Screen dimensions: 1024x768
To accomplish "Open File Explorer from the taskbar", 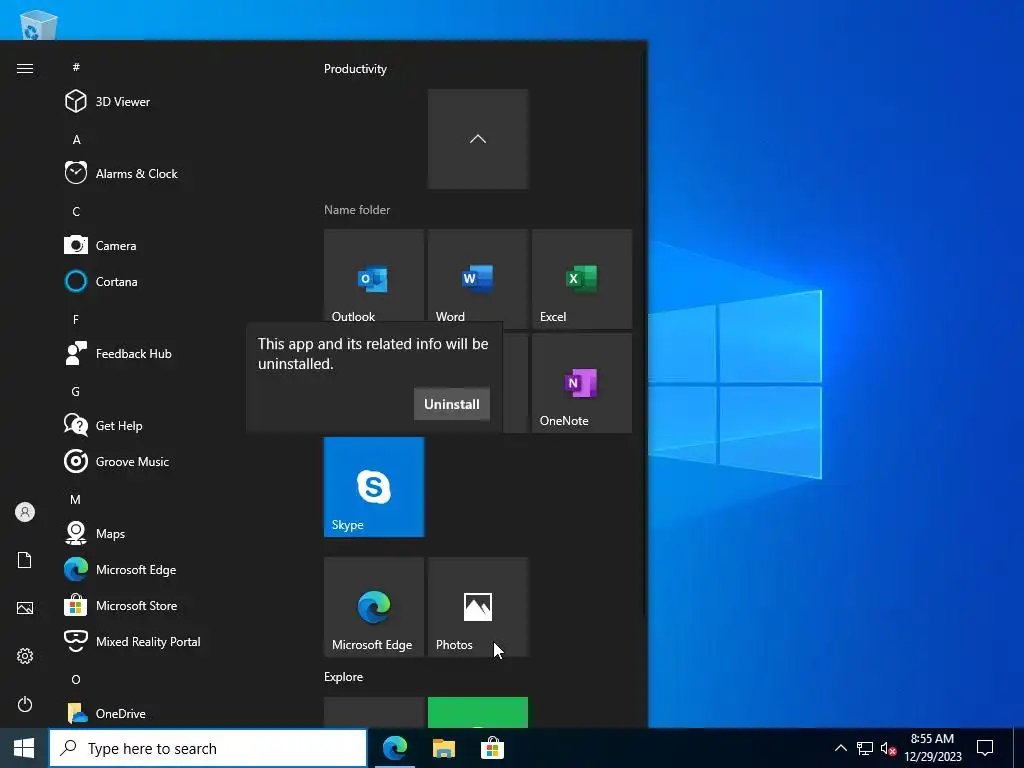I will tap(443, 748).
